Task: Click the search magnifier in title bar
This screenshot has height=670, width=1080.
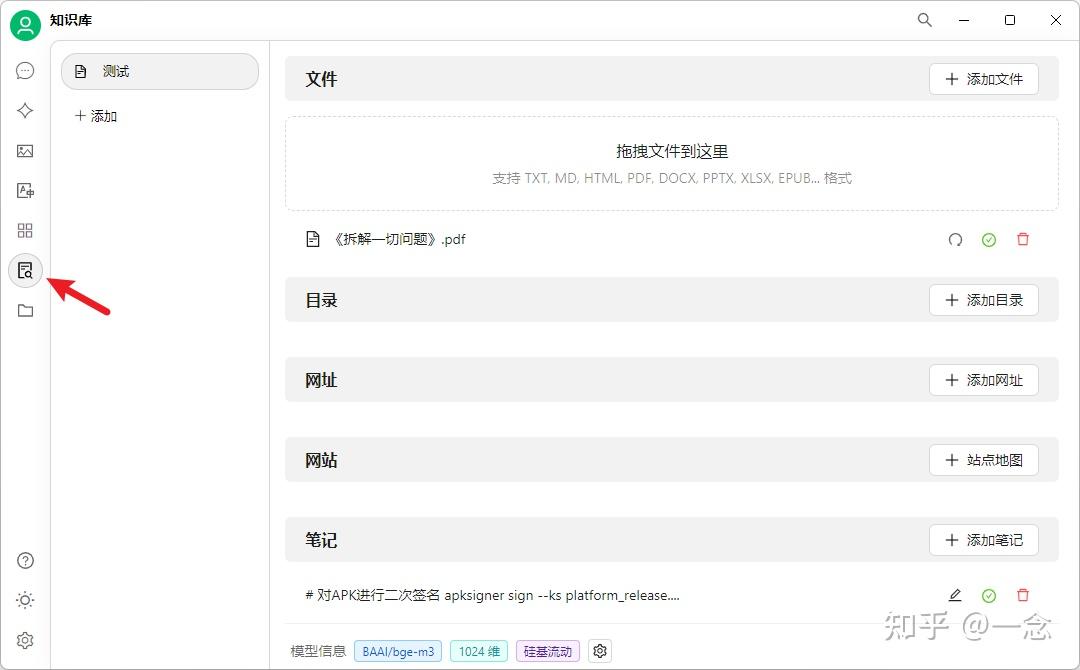Action: (x=925, y=20)
